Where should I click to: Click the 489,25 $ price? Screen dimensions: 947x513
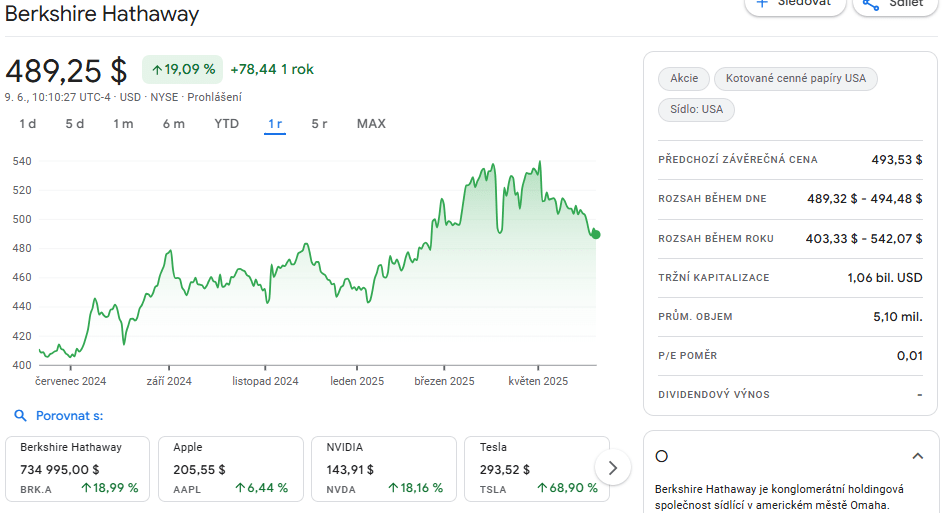66,71
